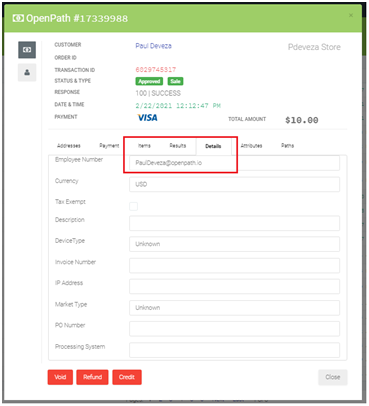Click the money icon in dialog title

pos(18,18)
